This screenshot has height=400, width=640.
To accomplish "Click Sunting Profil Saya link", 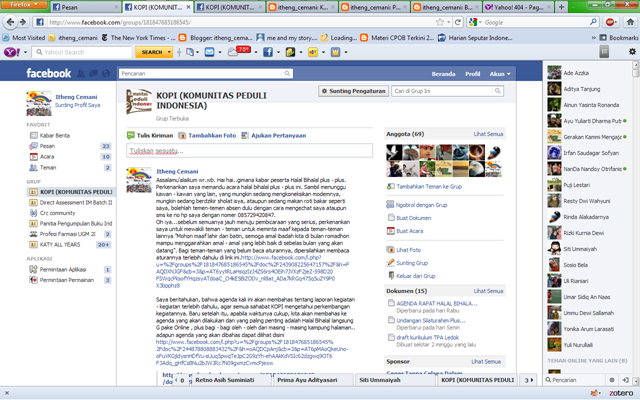I will click(x=78, y=105).
